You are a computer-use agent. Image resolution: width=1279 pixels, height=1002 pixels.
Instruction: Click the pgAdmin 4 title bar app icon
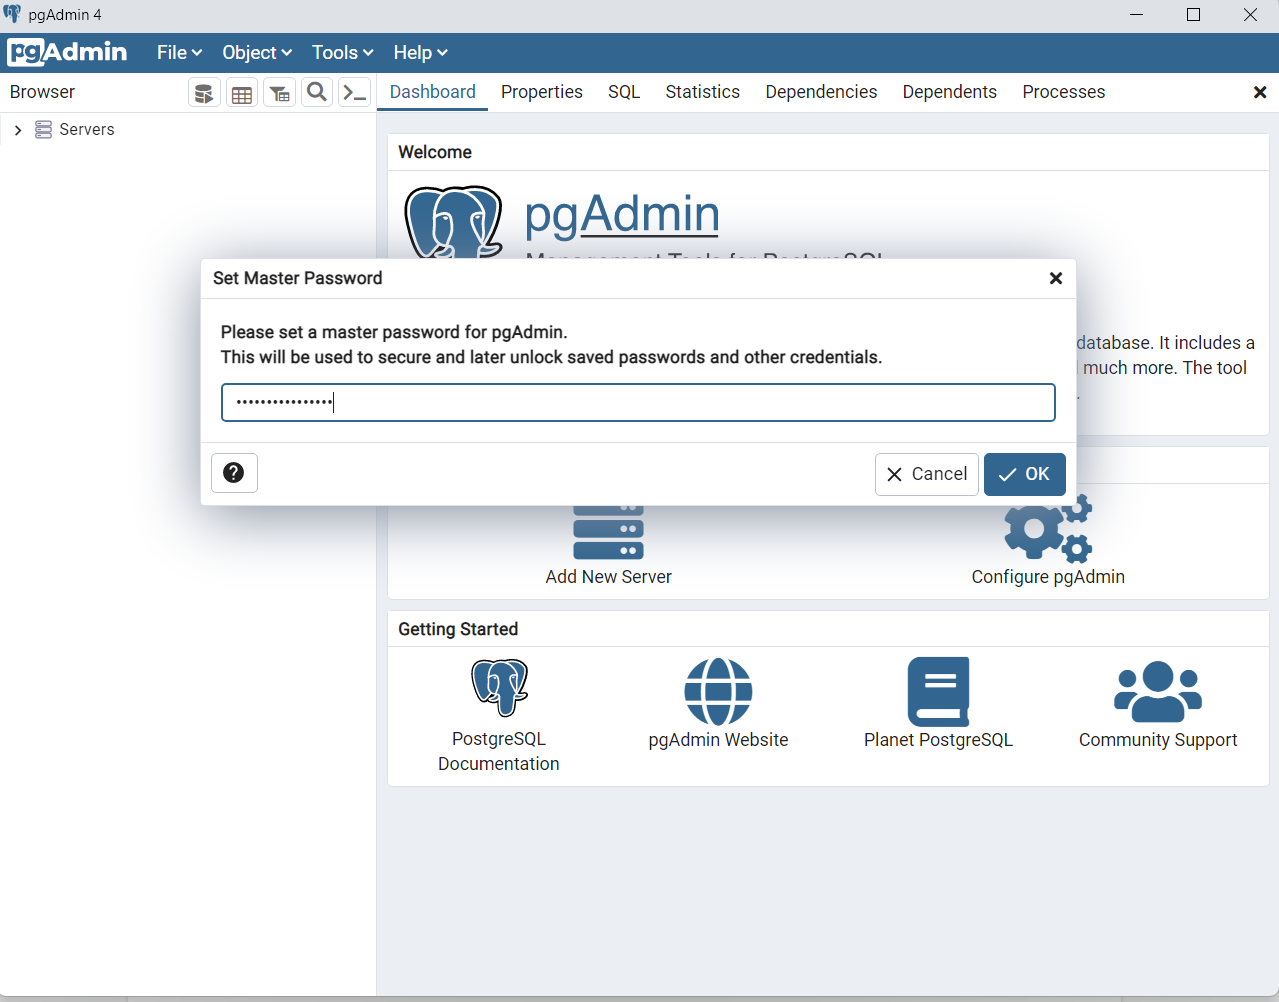tap(13, 14)
